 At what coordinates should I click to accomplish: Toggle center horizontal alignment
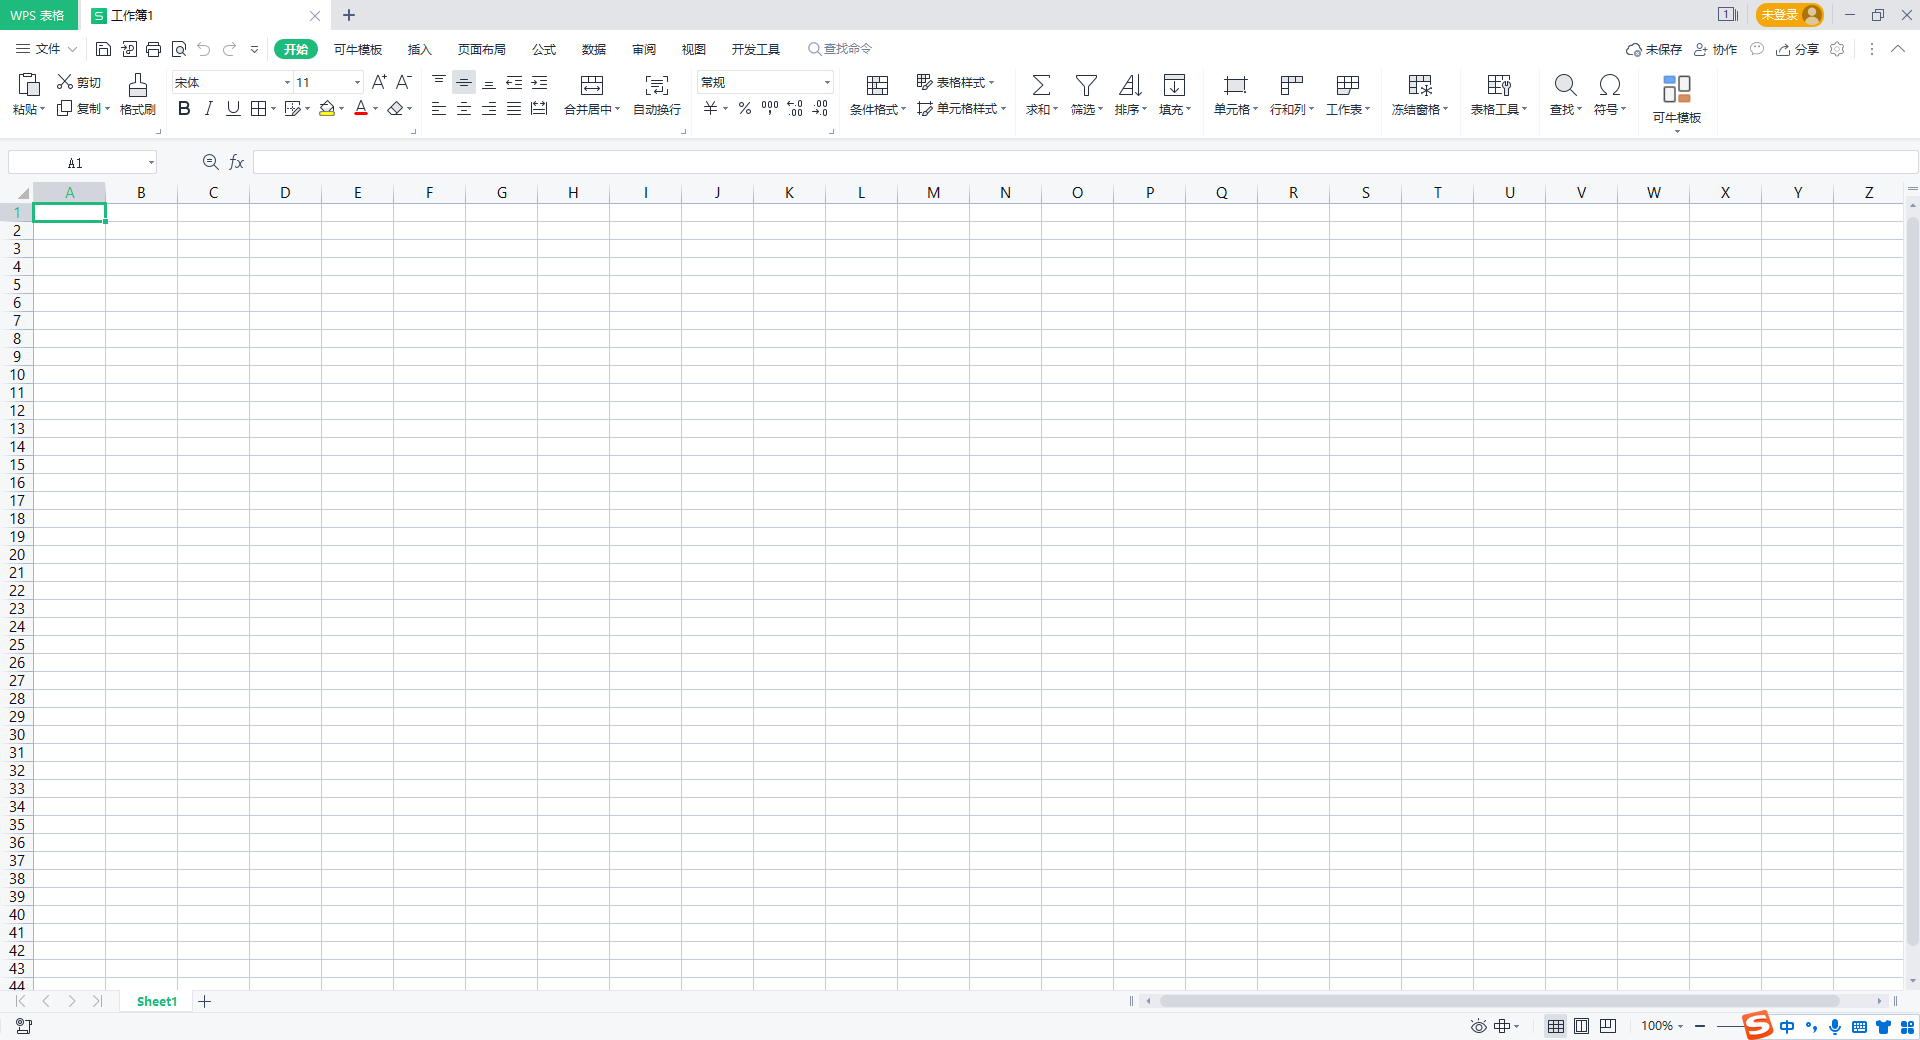(464, 108)
